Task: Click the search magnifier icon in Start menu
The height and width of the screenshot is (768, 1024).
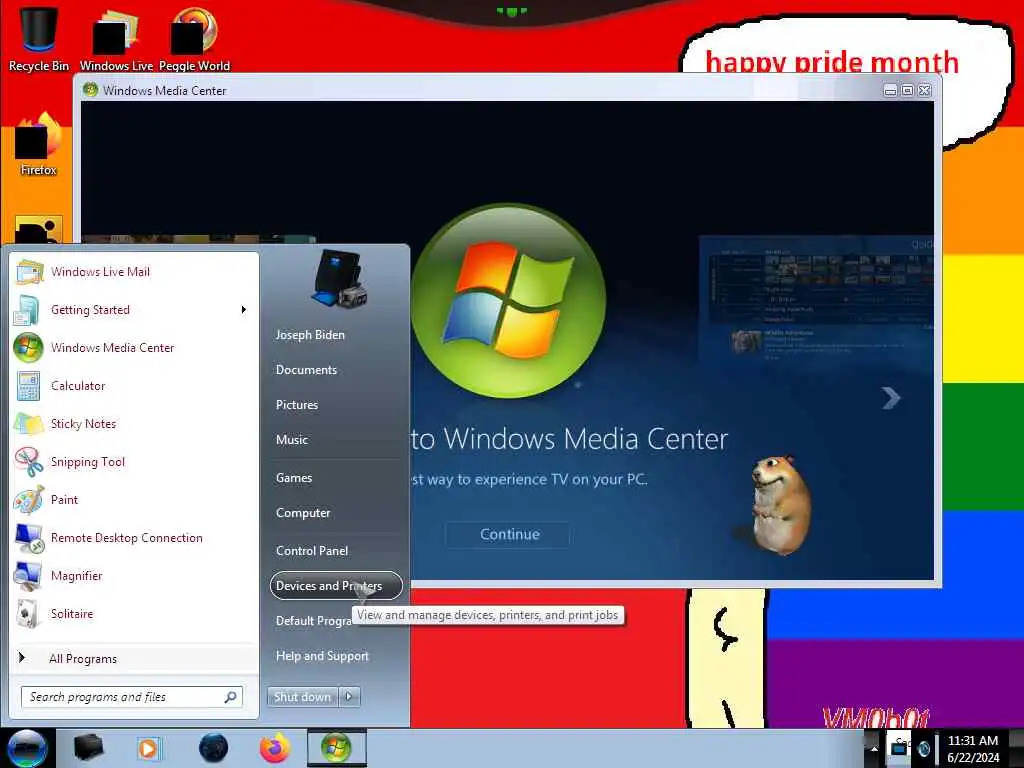Action: click(x=231, y=697)
